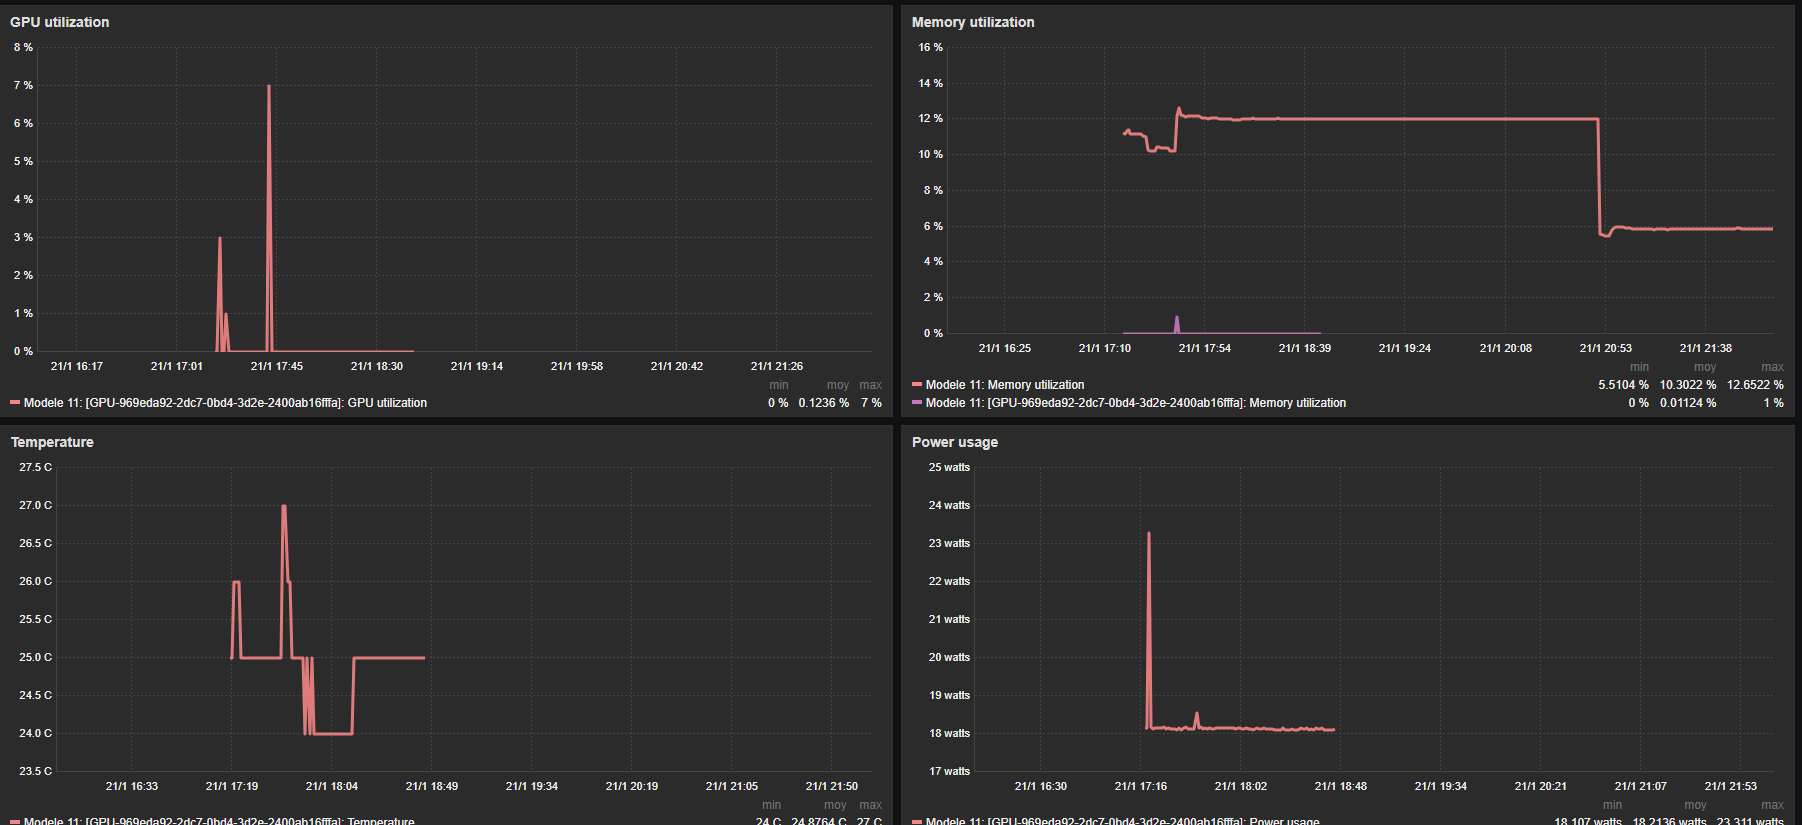Click the 23 watts spike in Power usage graph

click(1148, 533)
